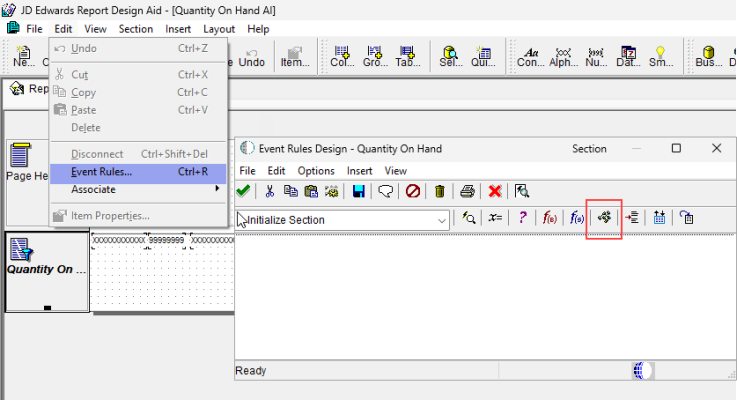737x400 pixels.
Task: Select the Page Header section icon
Action: pyautogui.click(x=20, y=155)
